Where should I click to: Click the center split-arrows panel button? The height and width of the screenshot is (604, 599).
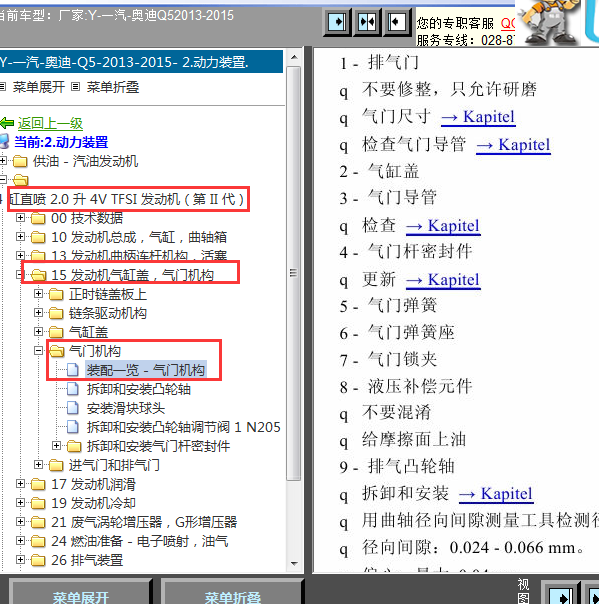[x=367, y=22]
